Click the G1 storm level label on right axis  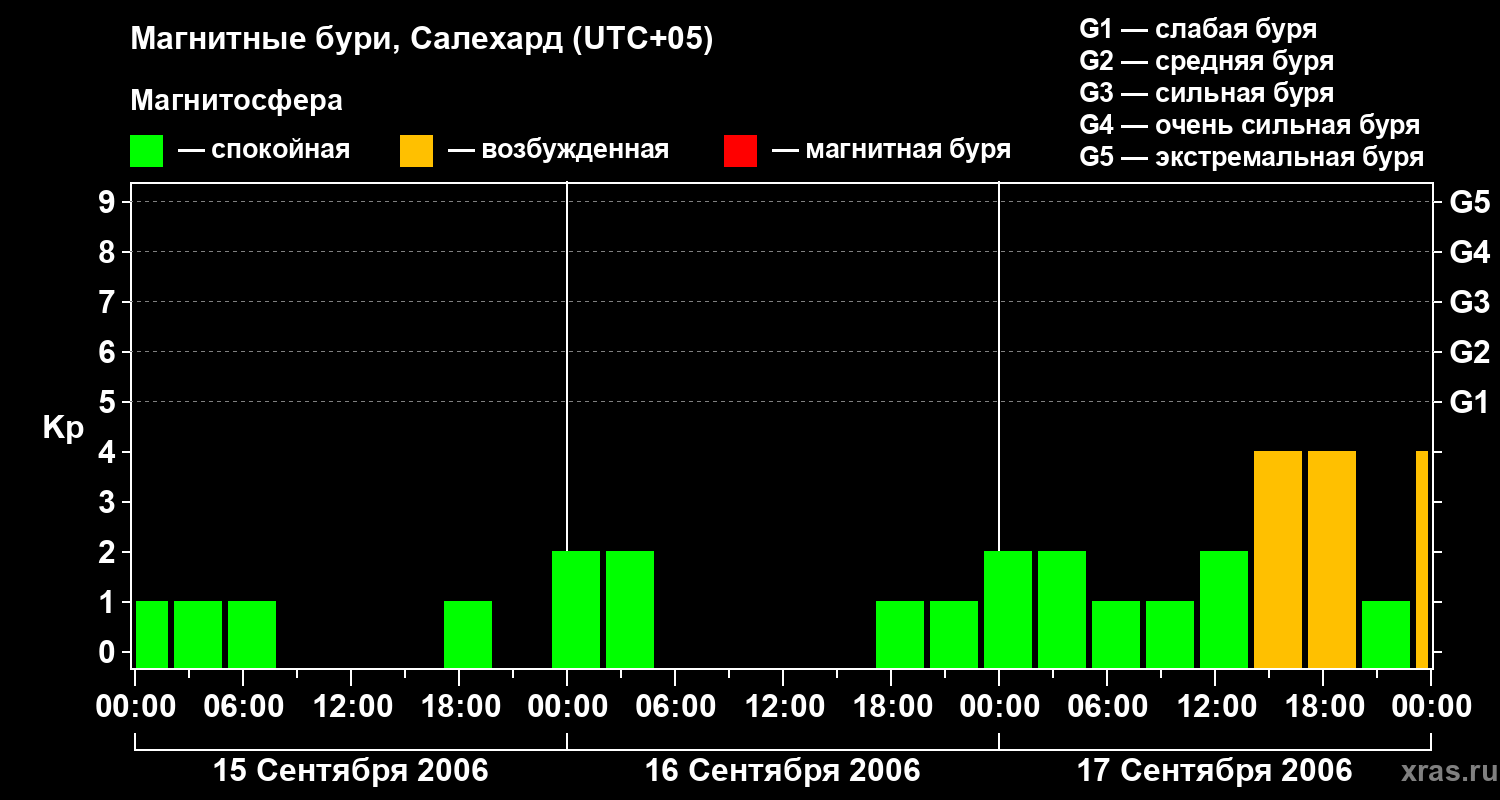1469,402
